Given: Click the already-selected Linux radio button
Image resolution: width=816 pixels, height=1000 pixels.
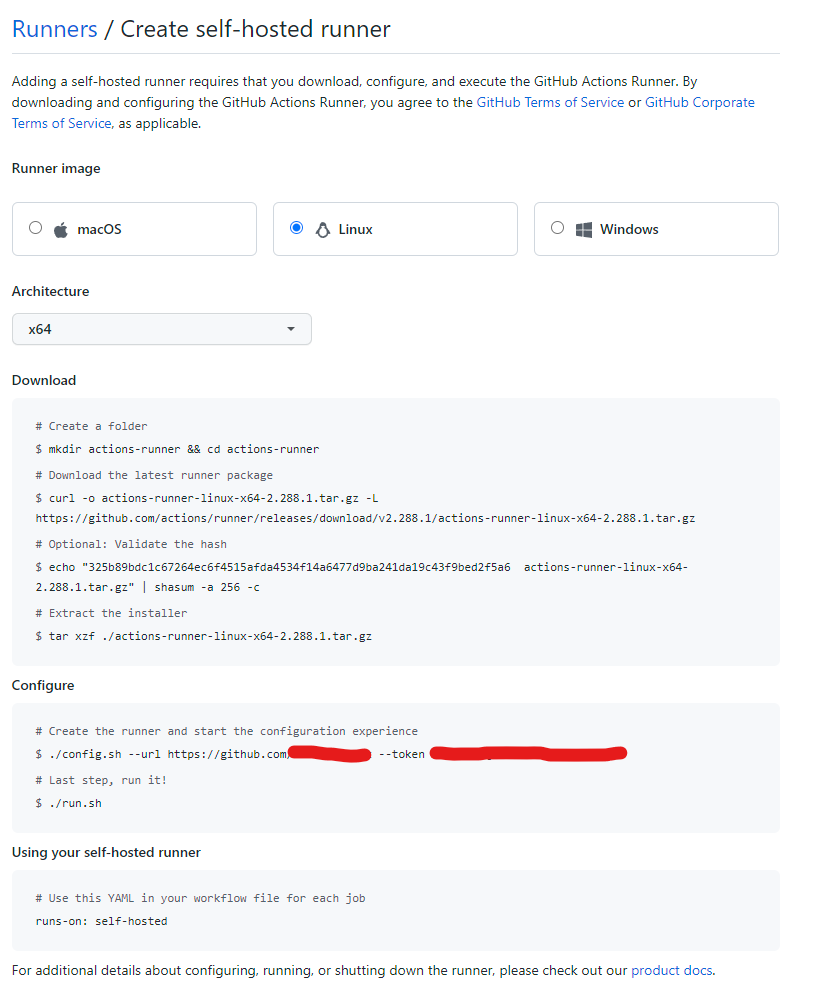Looking at the screenshot, I should click(296, 228).
